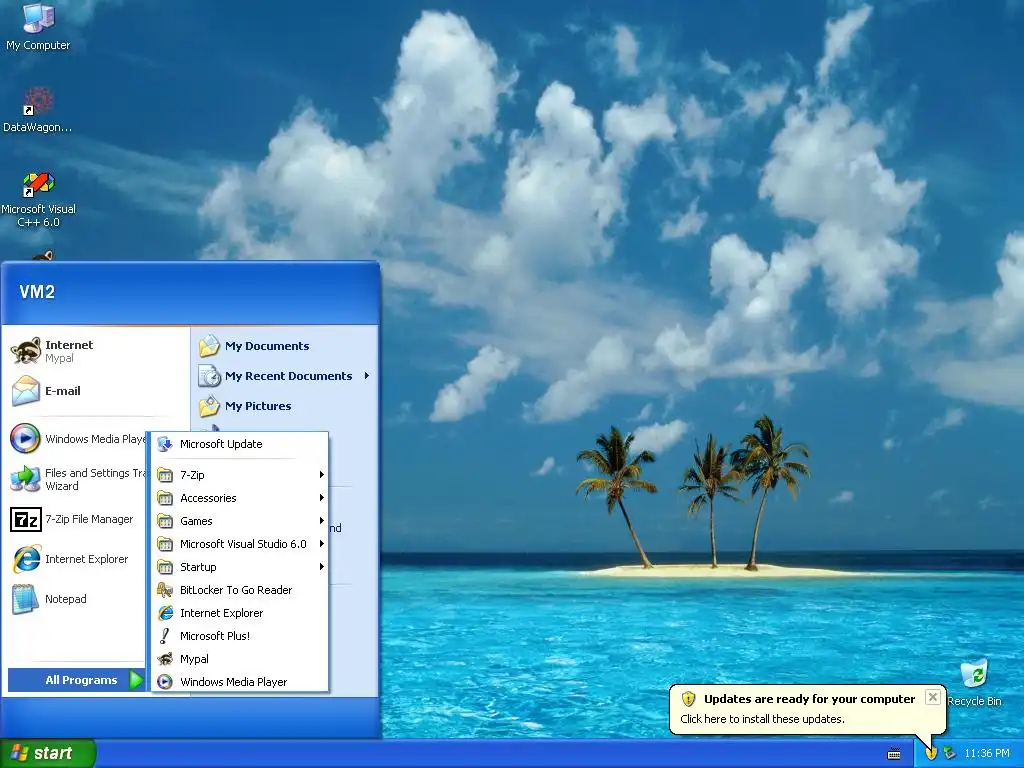Click 'Click here to install these updates'
The image size is (1024, 768).
(x=762, y=719)
